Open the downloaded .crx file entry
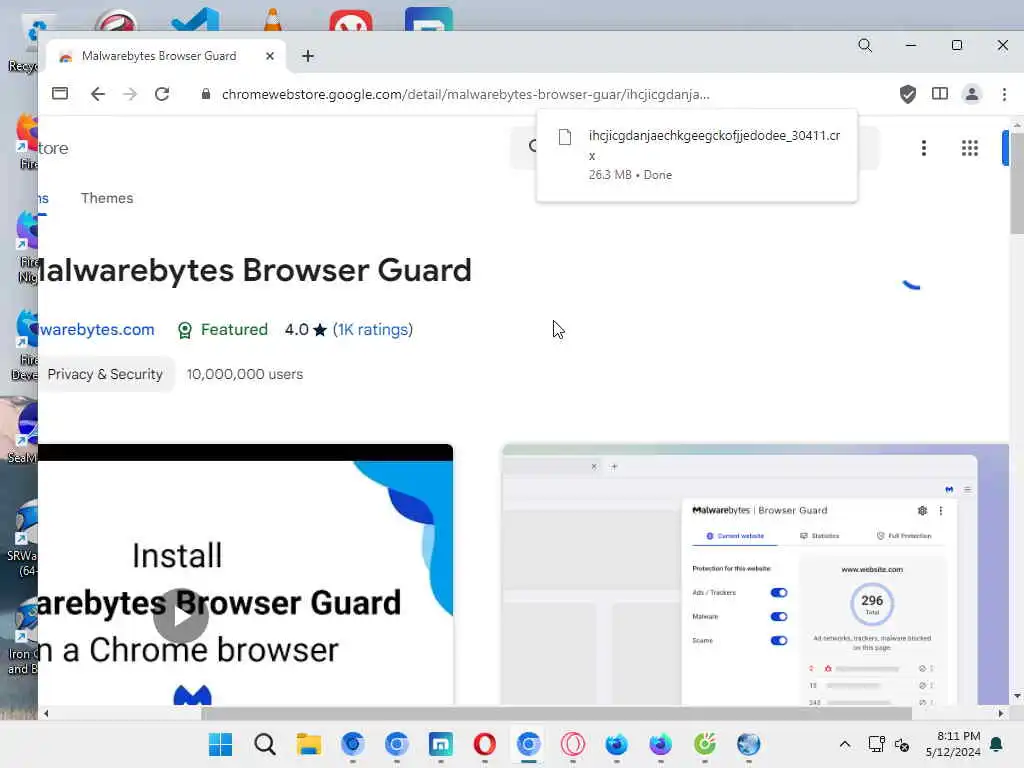Viewport: 1024px width, 768px height. [696, 155]
